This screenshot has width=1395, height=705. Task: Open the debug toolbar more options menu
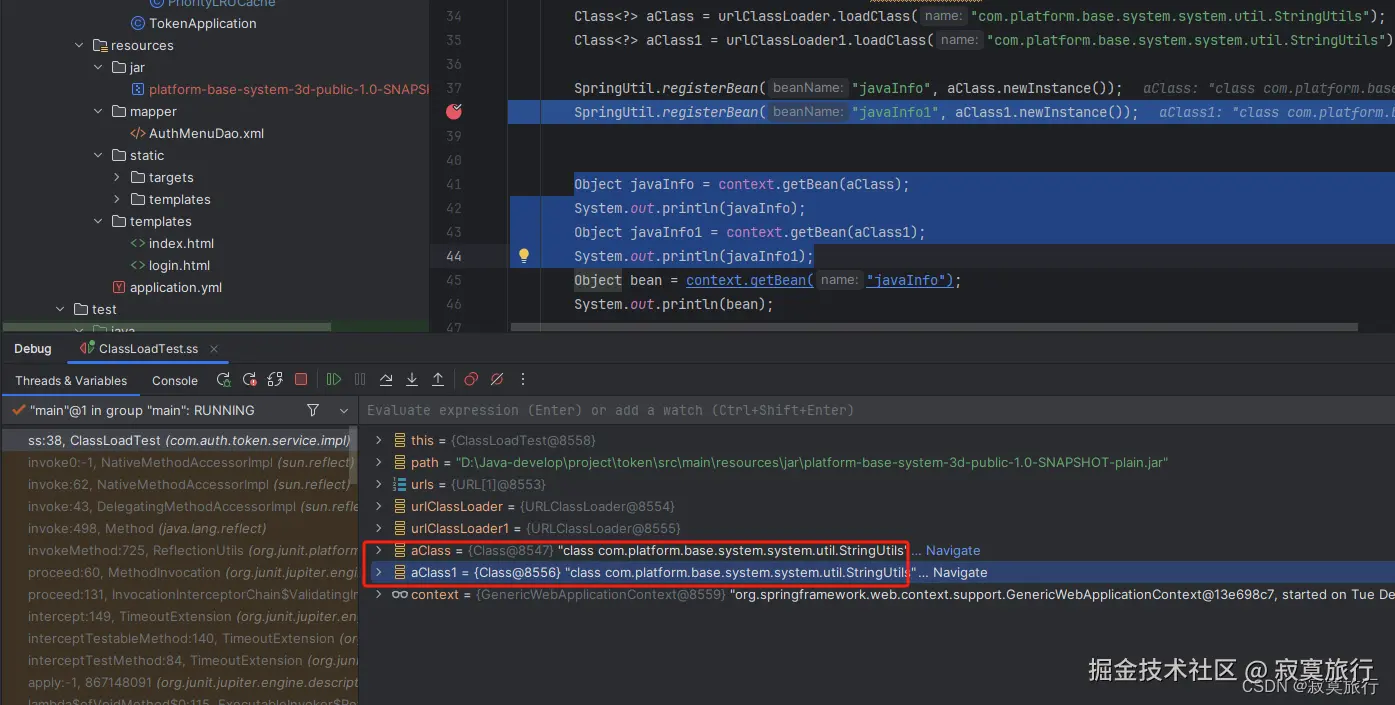click(523, 380)
